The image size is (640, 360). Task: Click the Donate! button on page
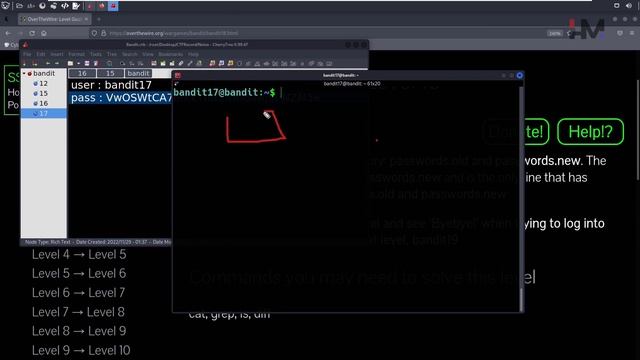[x=516, y=132]
